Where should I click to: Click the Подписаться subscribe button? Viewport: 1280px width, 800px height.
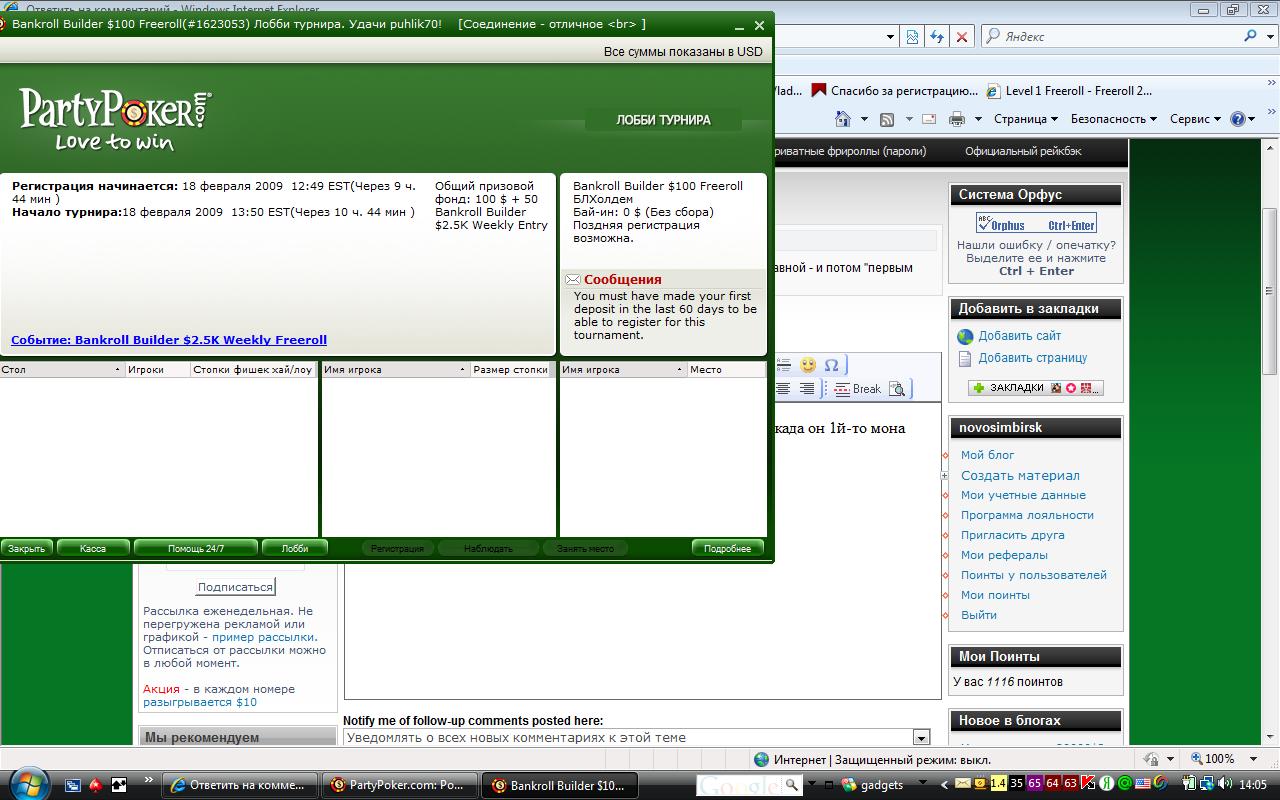tap(235, 587)
